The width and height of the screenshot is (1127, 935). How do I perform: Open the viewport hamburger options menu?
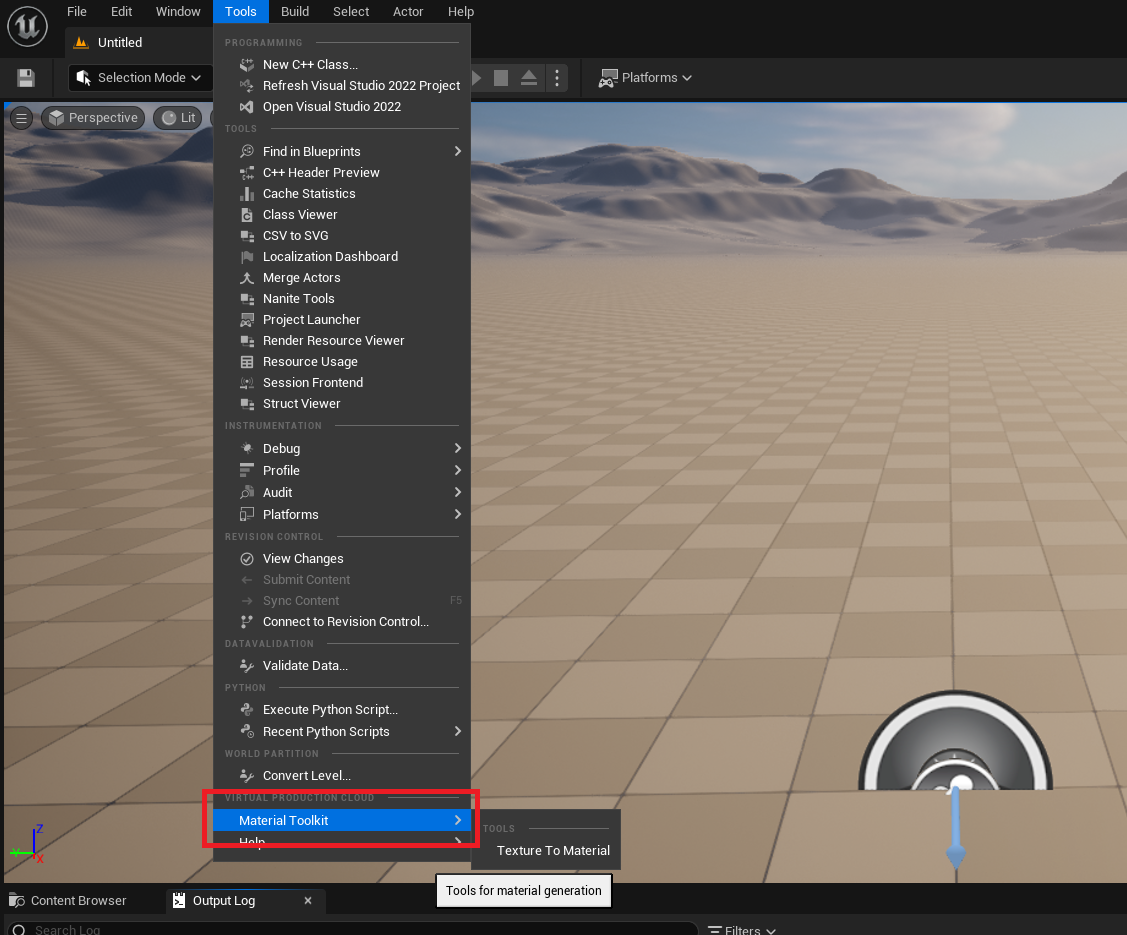click(x=21, y=118)
